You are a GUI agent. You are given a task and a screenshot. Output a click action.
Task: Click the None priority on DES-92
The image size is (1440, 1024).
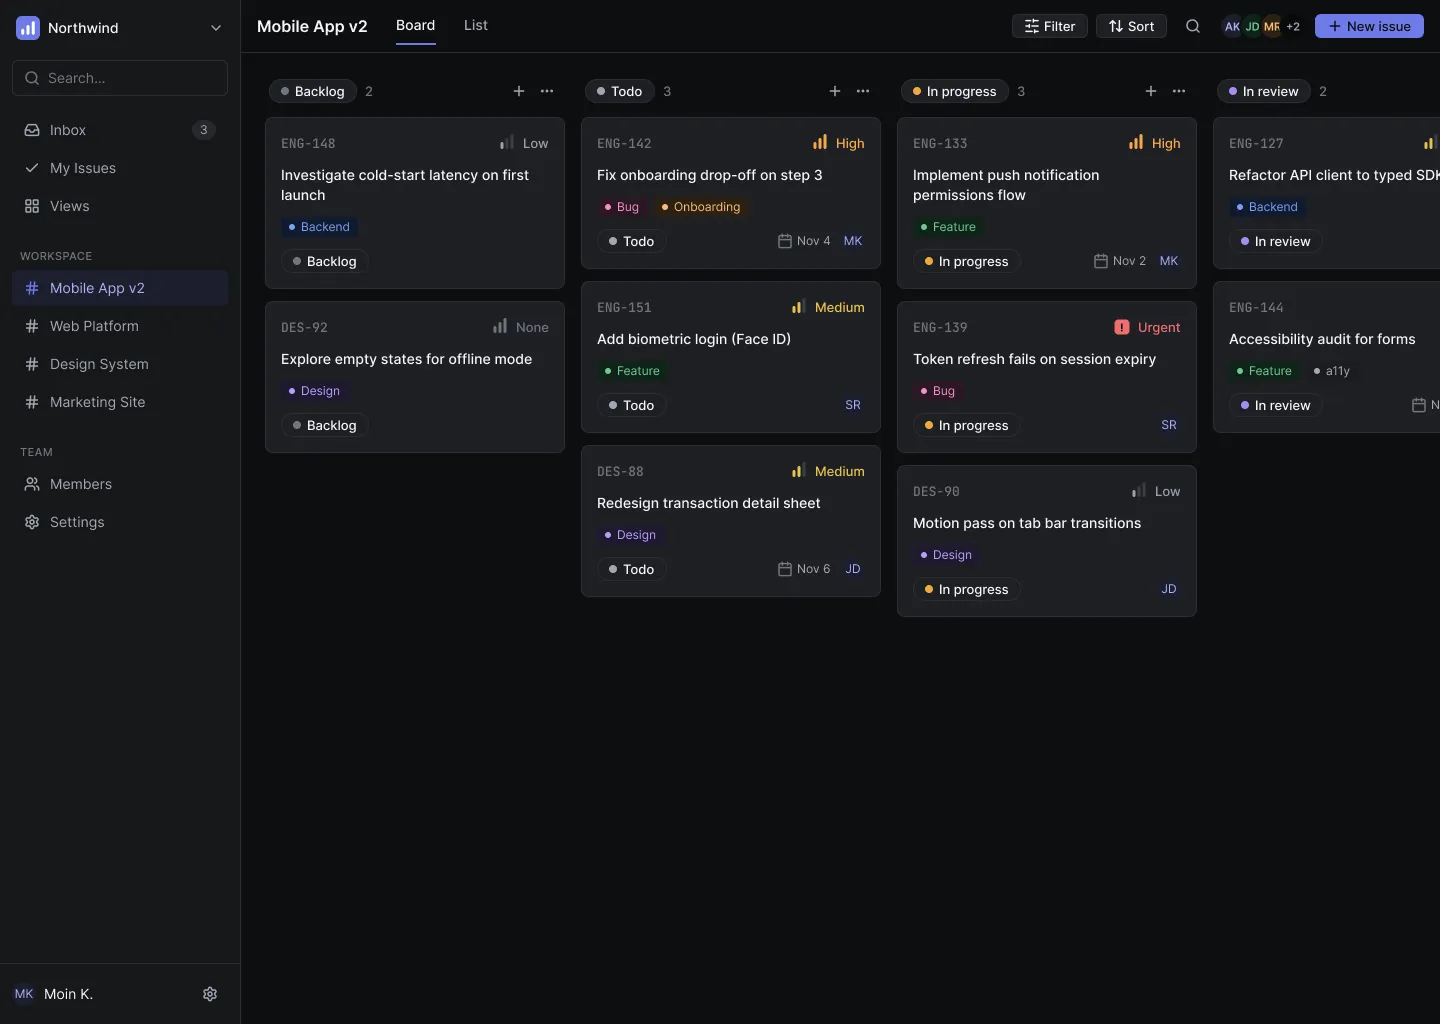coord(521,327)
